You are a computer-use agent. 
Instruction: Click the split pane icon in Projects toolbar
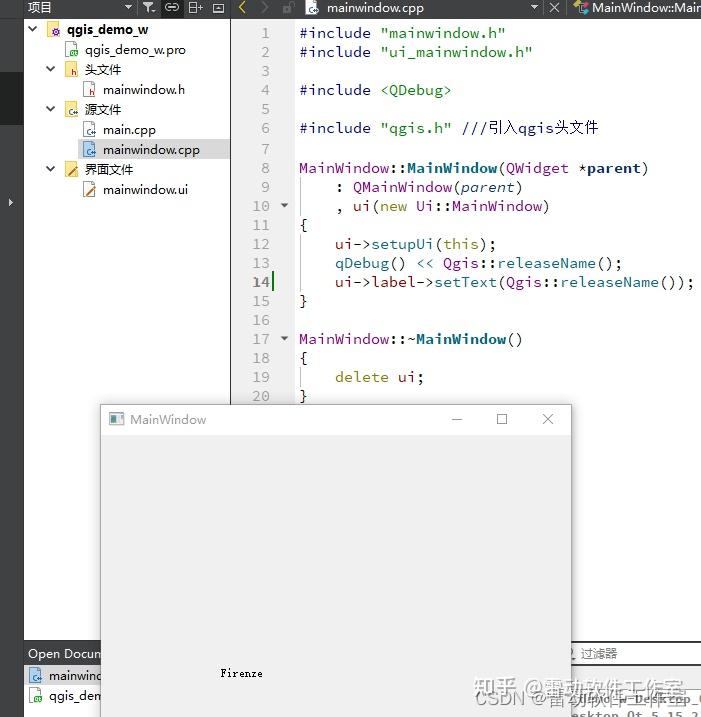pos(196,7)
